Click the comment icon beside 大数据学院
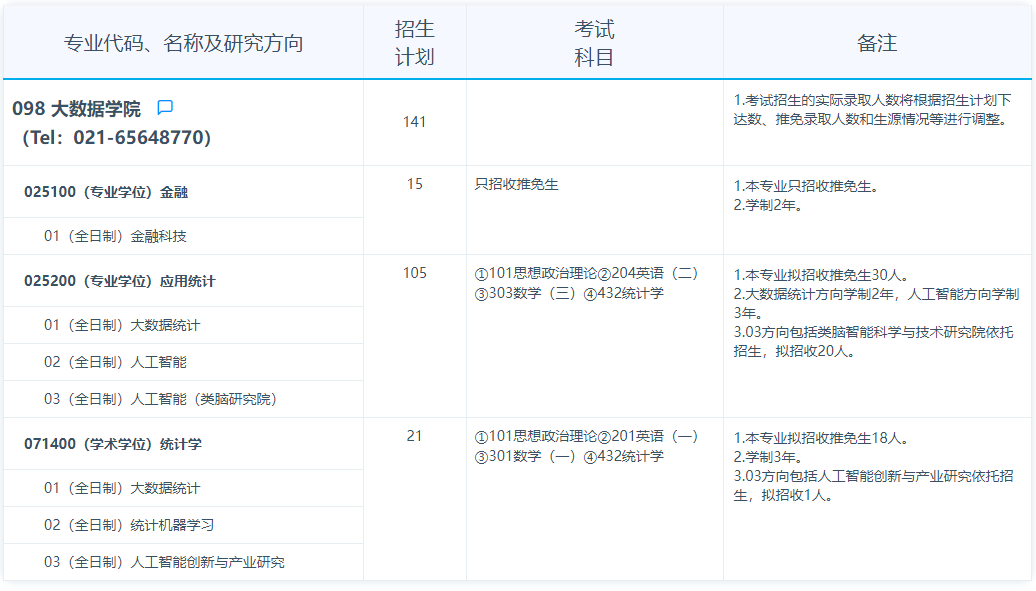The width and height of the screenshot is (1036, 591). (166, 107)
